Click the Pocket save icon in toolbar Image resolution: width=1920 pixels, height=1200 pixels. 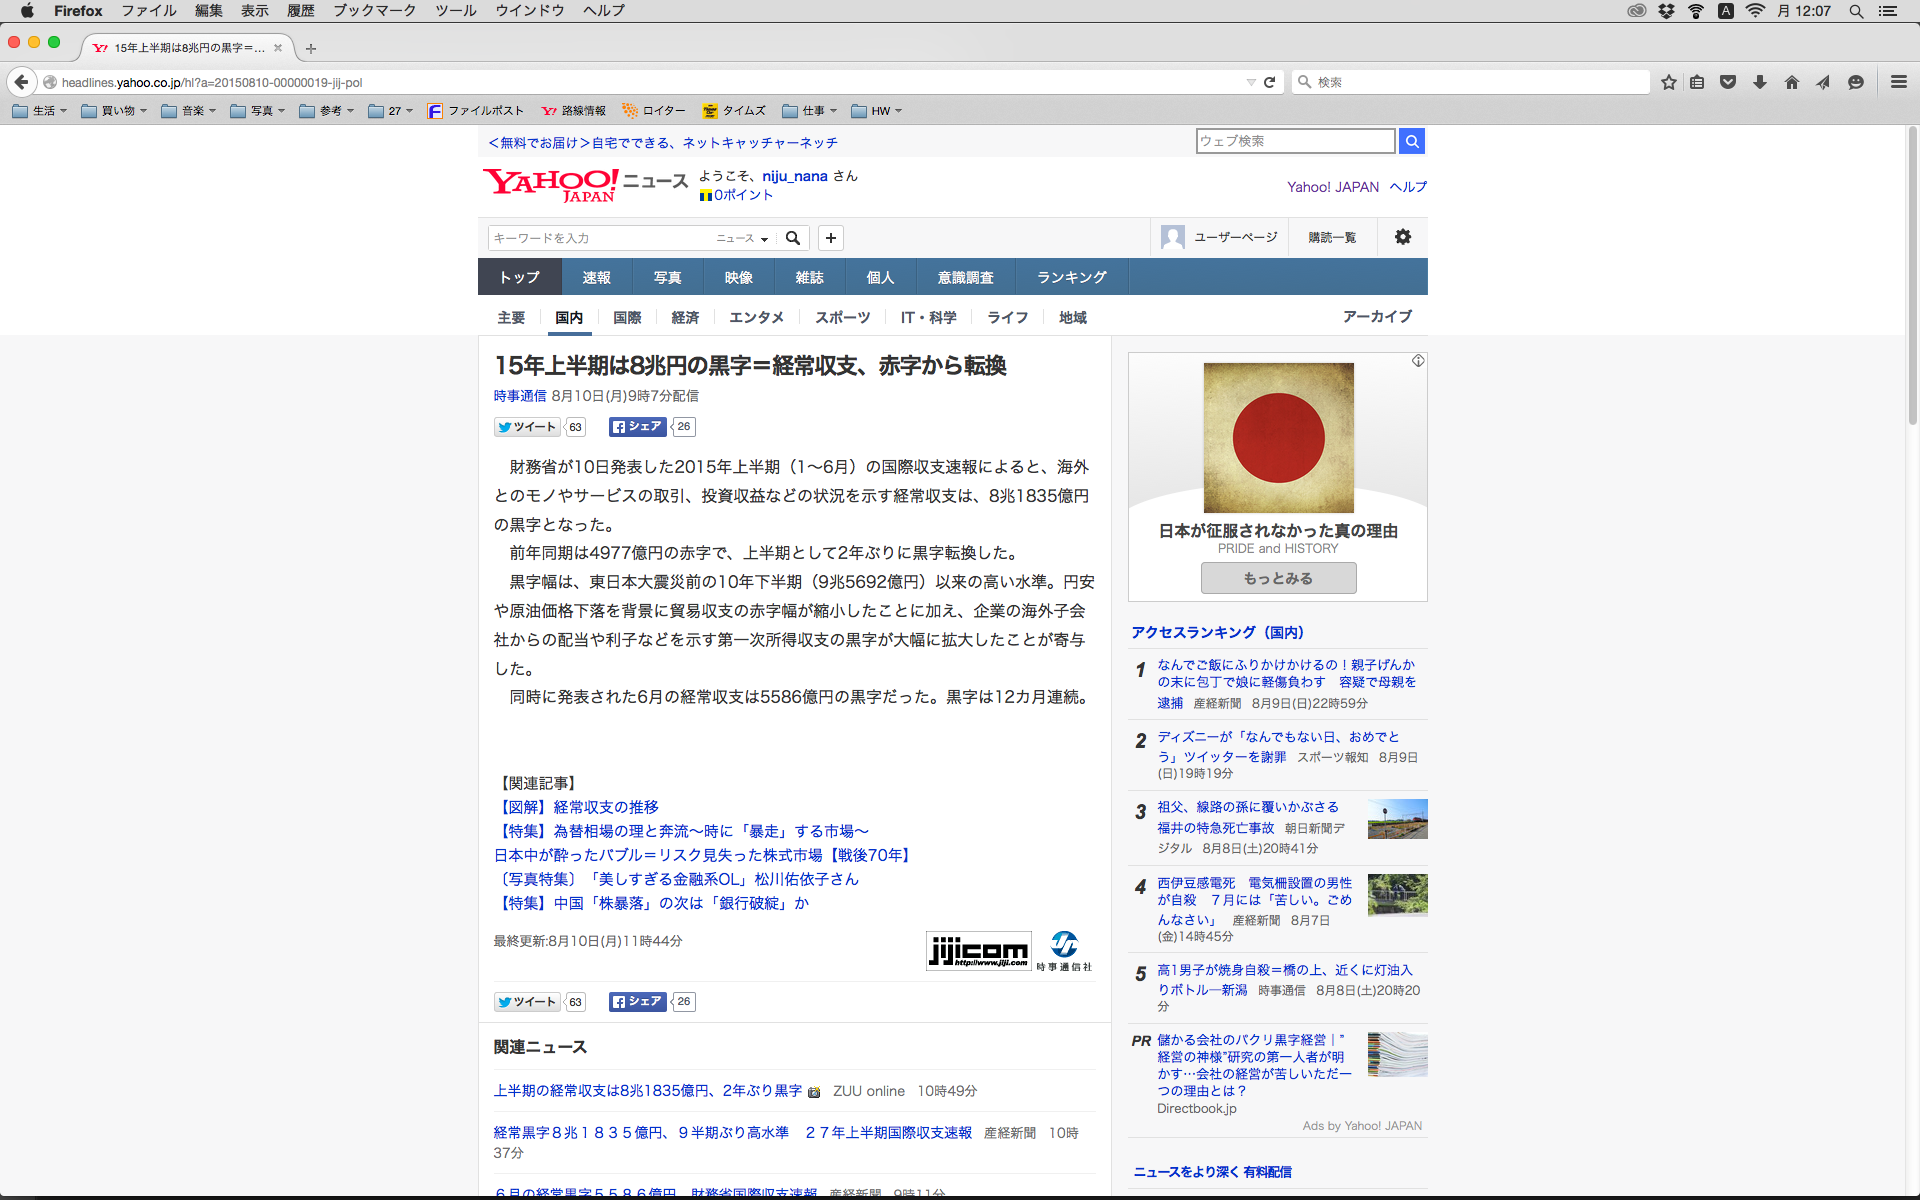(x=1728, y=82)
